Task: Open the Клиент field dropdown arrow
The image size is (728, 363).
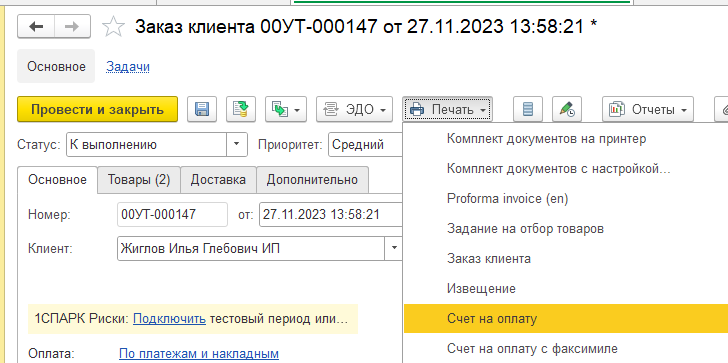Action: tap(394, 248)
